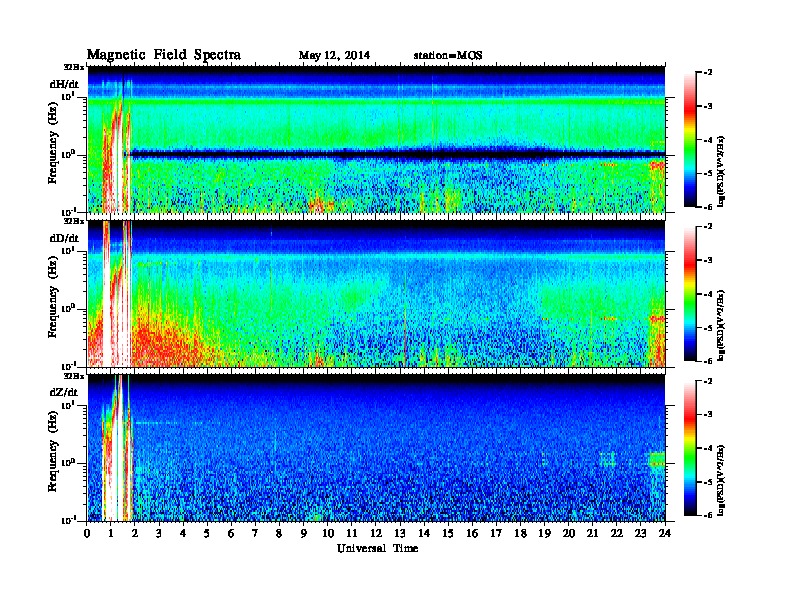The width and height of the screenshot is (792, 612).
Task: Click the color bar beside dD/dt panel
Action: point(689,294)
